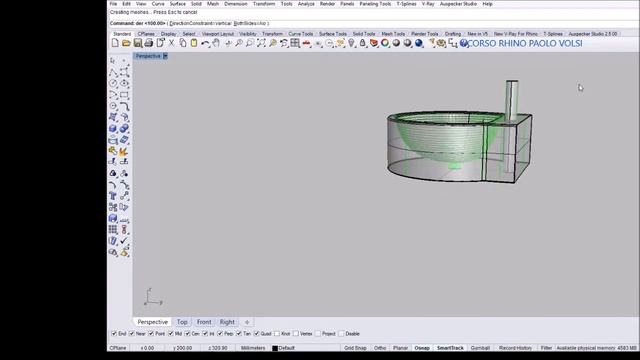Open the File menu
The height and width of the screenshot is (360, 640).
(x=113, y=4)
